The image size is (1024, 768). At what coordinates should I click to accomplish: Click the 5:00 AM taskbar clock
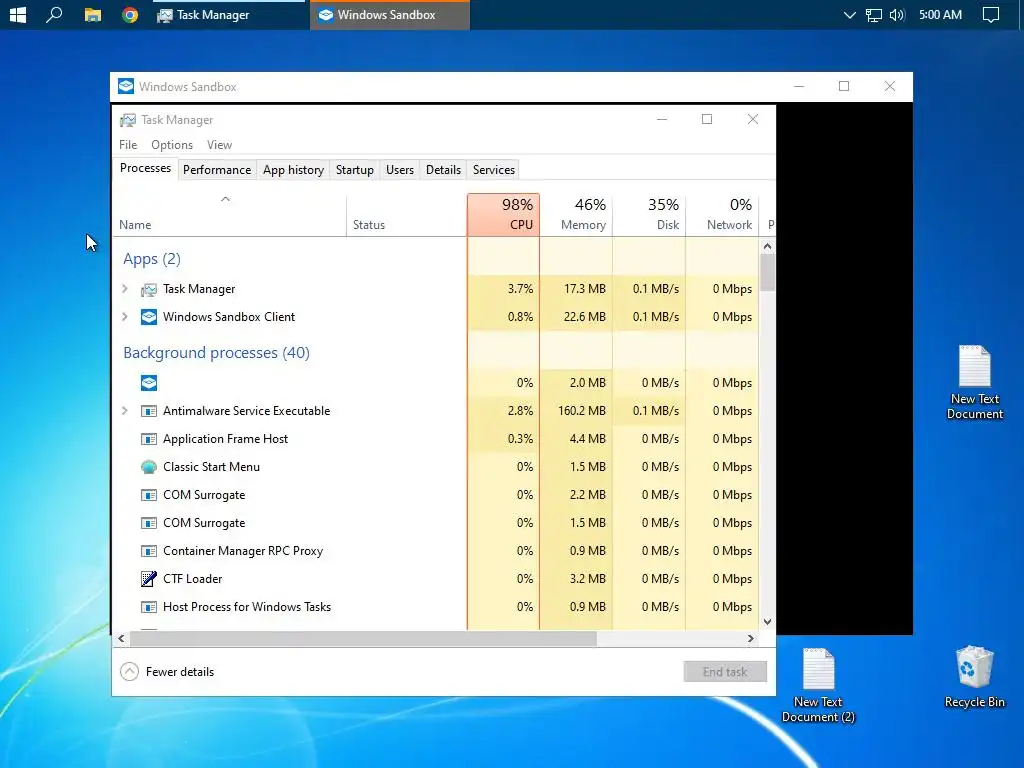940,14
